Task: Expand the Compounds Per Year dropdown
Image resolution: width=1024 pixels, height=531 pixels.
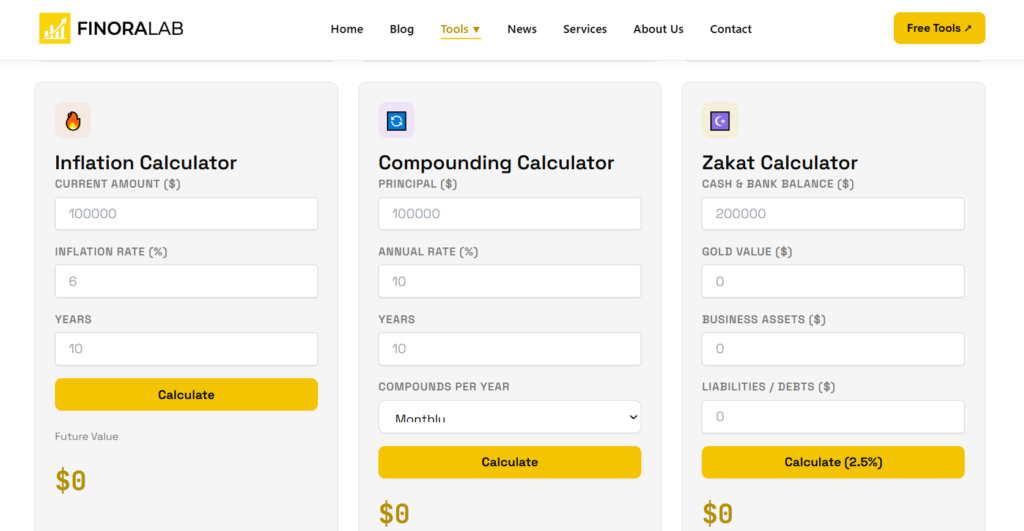Action: 509,417
